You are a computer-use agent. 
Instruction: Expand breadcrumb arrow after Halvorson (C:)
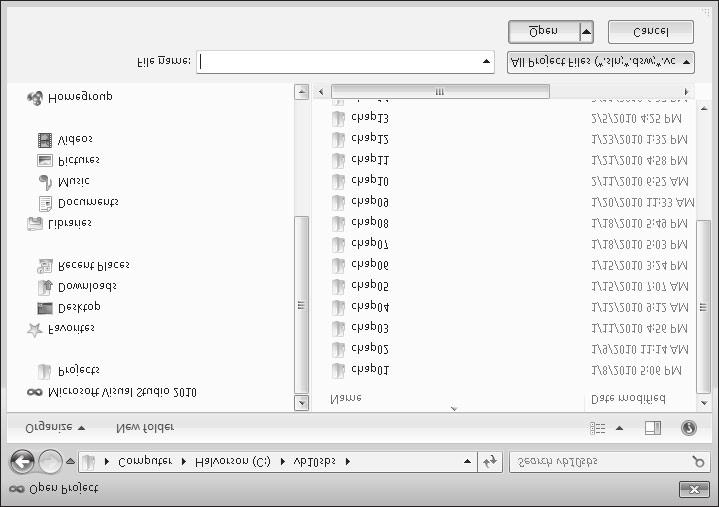pos(282,462)
